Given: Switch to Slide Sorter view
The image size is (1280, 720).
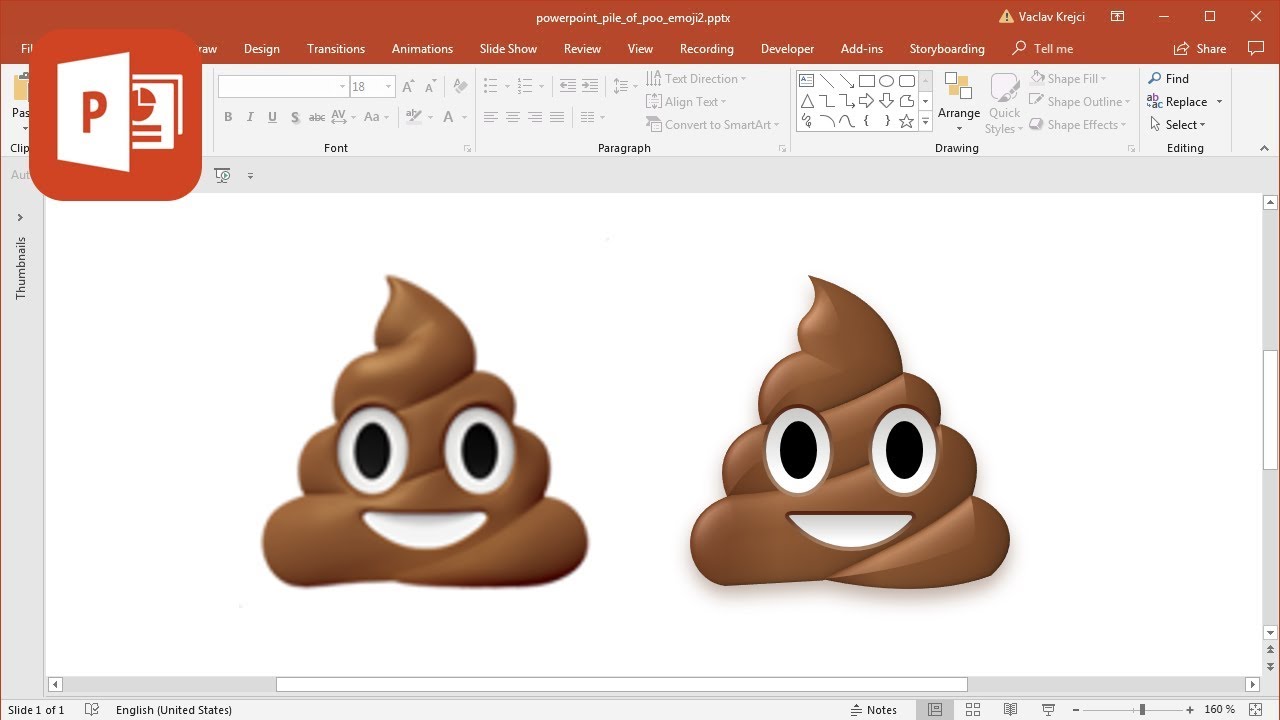Looking at the screenshot, I should [973, 709].
